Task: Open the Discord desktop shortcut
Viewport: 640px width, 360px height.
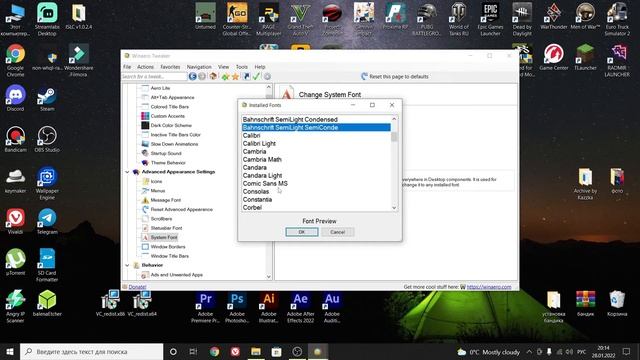Action: tap(16, 98)
